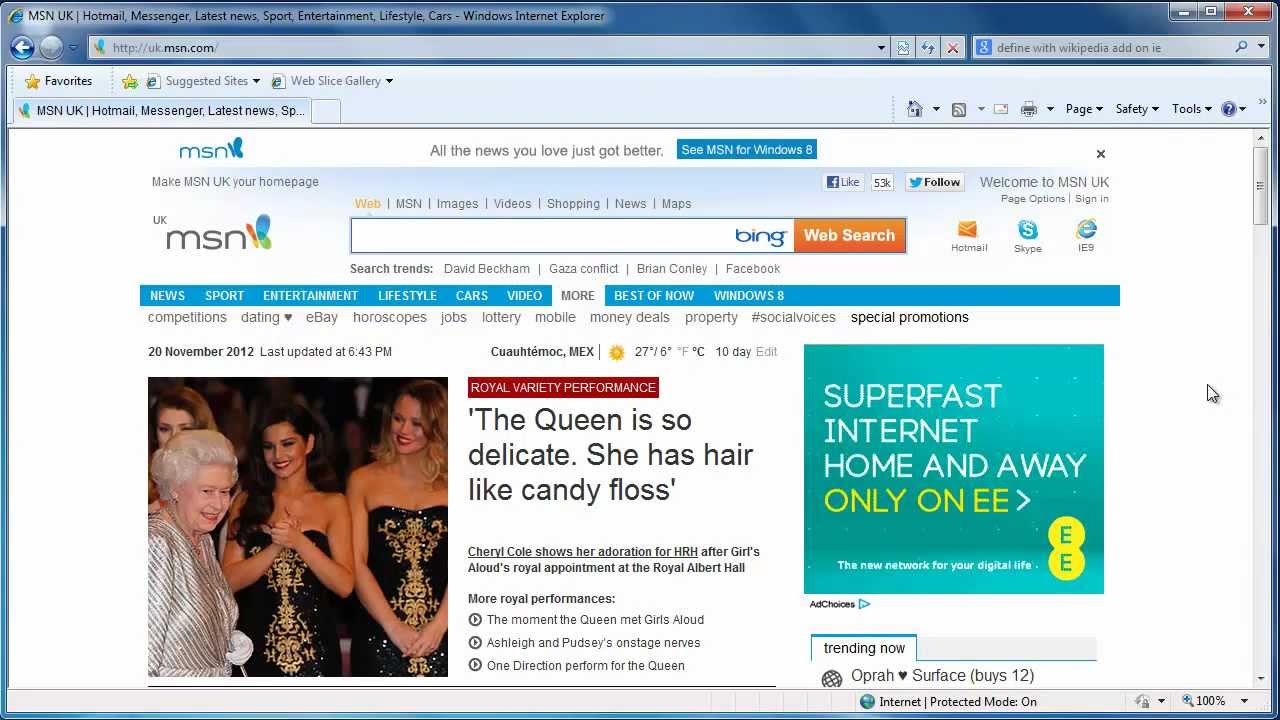Click the Print icon

pos(1029,109)
